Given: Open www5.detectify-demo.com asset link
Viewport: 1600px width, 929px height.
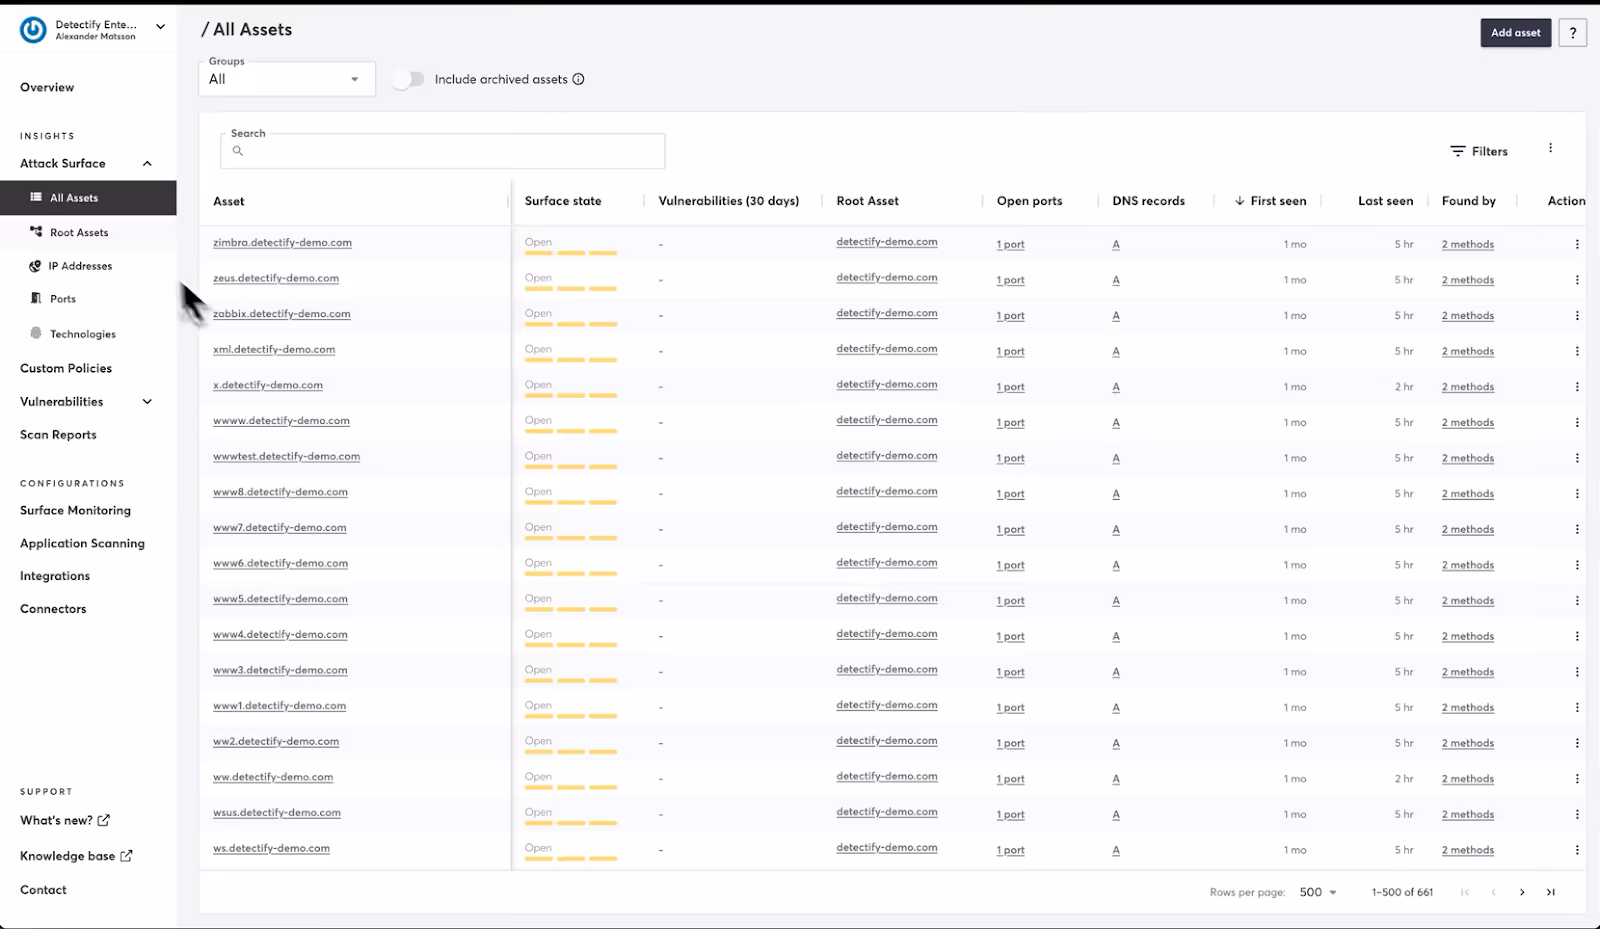Looking at the screenshot, I should pyautogui.click(x=280, y=599).
